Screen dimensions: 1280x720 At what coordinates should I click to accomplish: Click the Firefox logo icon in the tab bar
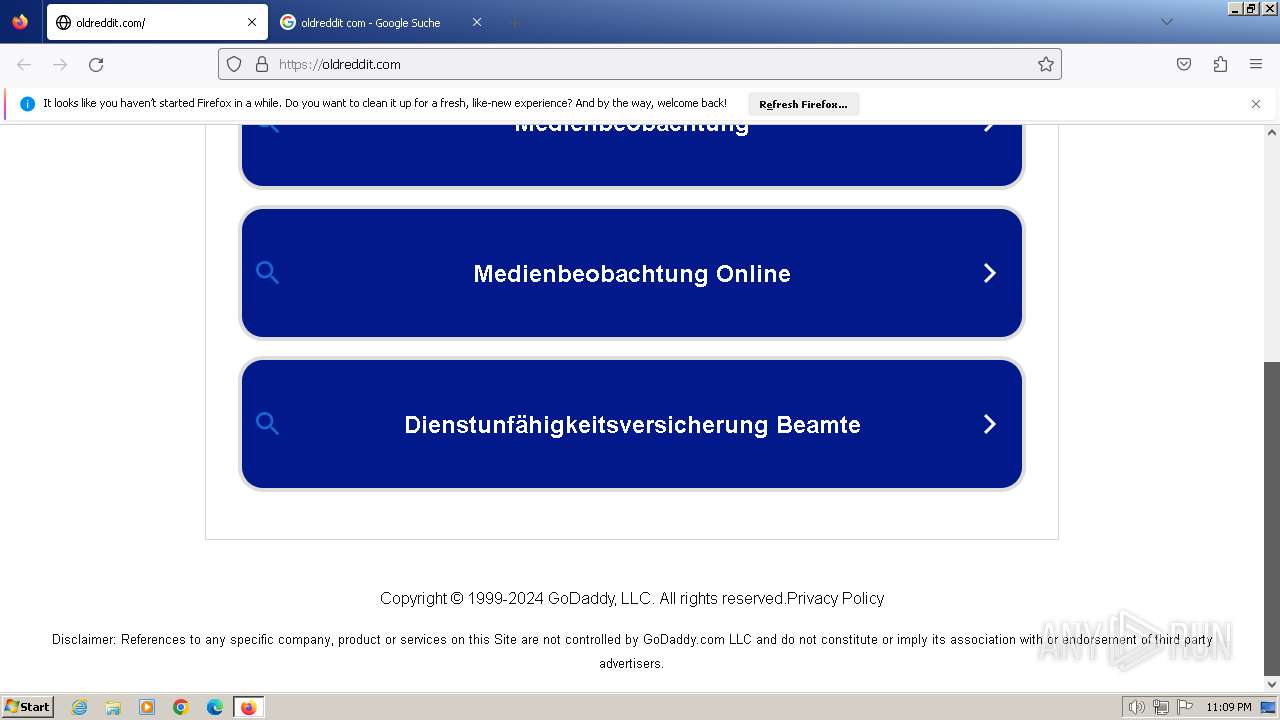20,22
